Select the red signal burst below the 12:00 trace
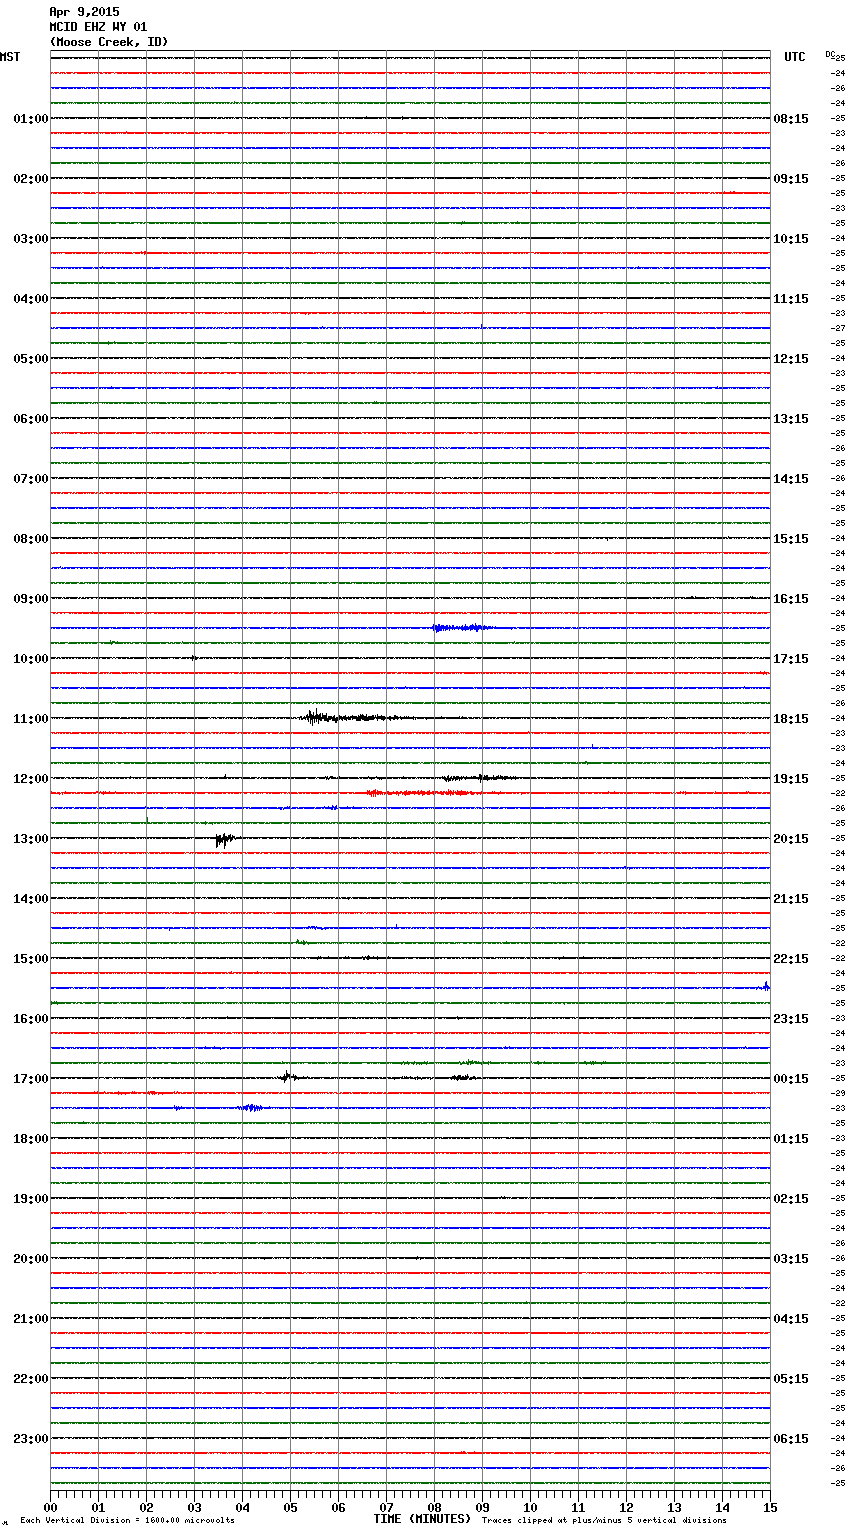The height and width of the screenshot is (1534, 850). [x=420, y=793]
